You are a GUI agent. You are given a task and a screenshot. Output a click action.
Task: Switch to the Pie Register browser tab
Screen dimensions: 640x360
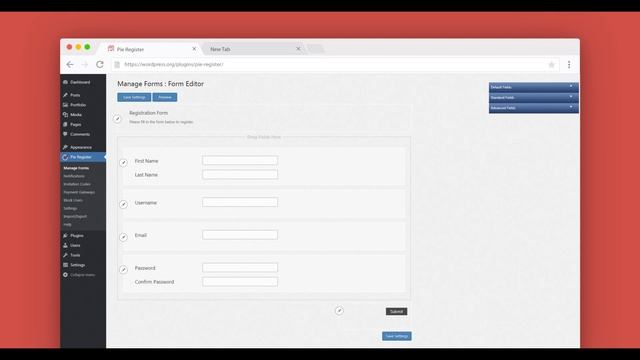tap(151, 49)
